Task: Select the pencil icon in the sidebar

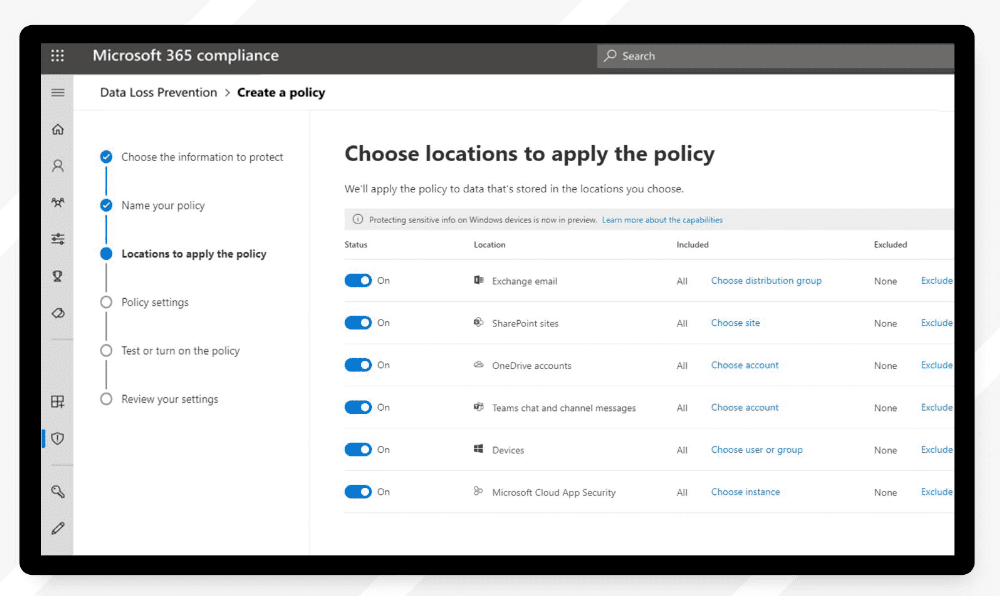Action: [x=57, y=526]
